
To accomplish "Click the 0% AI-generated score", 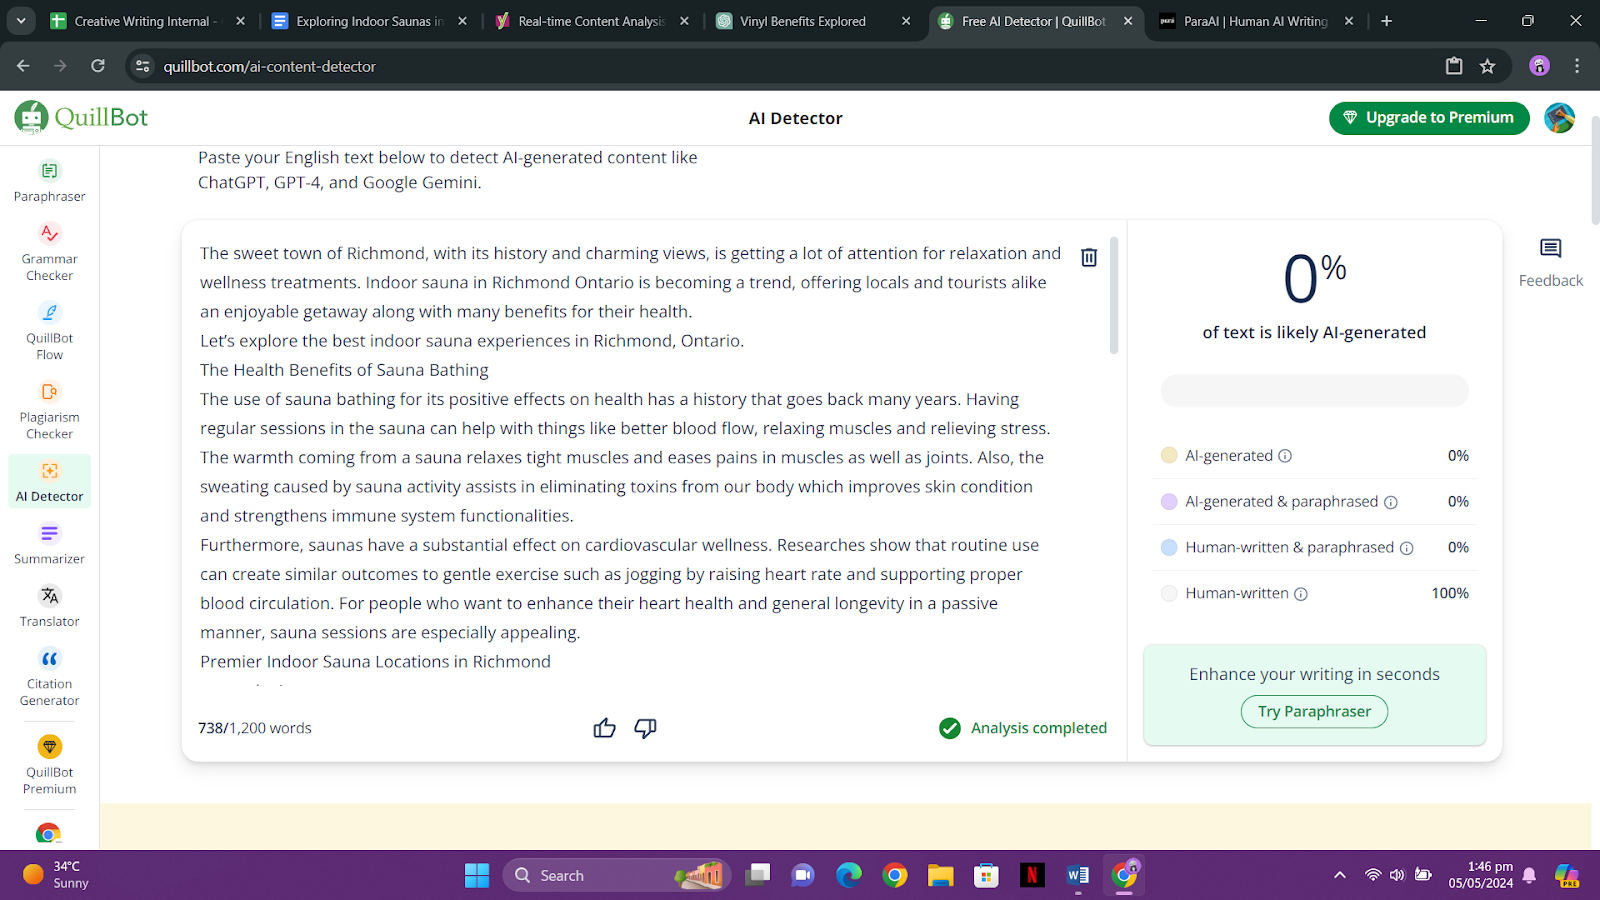I will tap(1314, 278).
